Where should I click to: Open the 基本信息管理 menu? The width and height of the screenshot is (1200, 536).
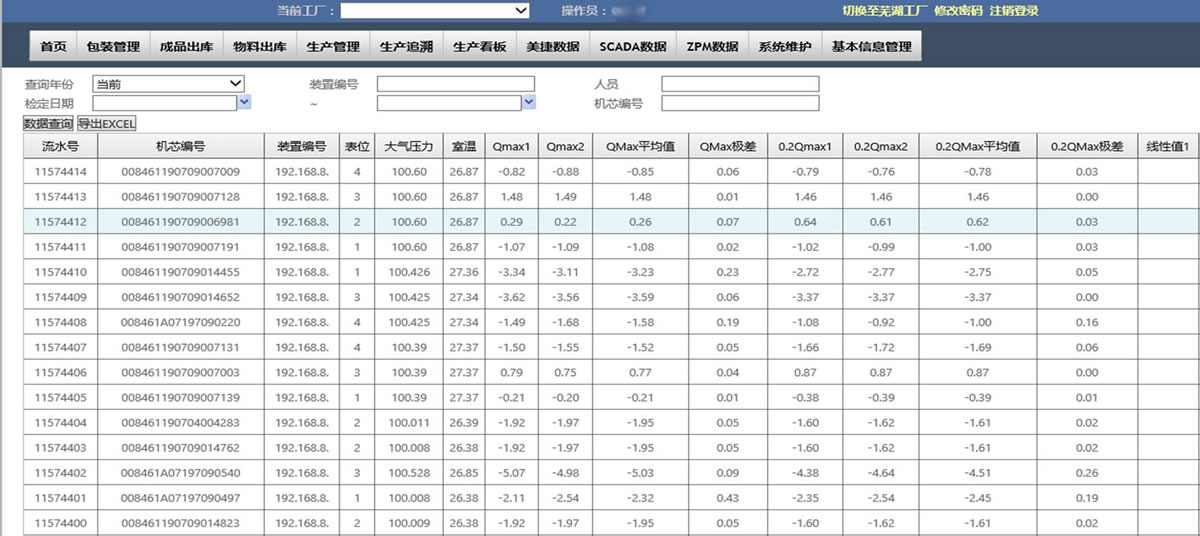[x=871, y=46]
